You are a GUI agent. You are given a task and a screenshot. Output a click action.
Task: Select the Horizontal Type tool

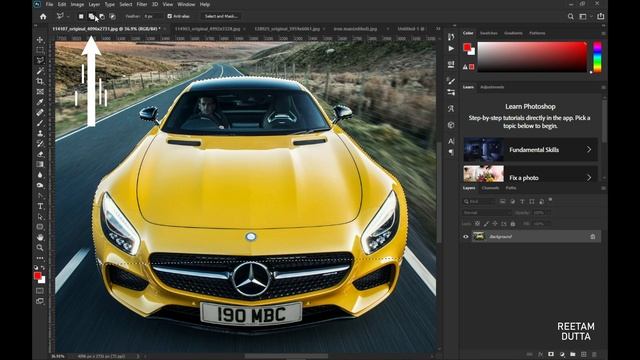coord(40,206)
